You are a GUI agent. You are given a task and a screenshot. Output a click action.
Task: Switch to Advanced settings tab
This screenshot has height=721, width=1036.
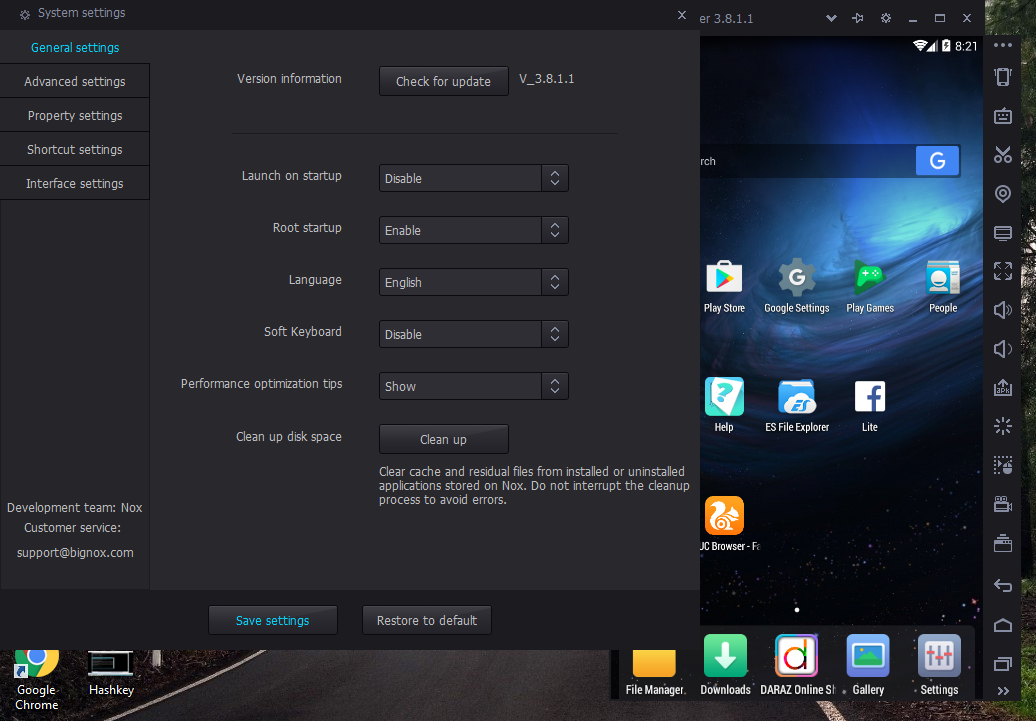tap(75, 81)
